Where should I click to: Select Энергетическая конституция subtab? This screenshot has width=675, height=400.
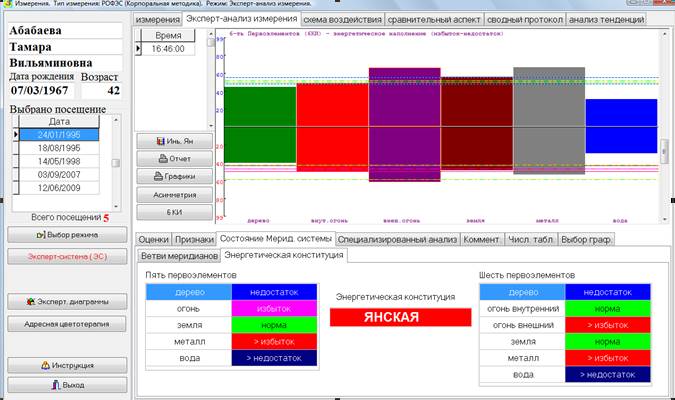pos(284,255)
